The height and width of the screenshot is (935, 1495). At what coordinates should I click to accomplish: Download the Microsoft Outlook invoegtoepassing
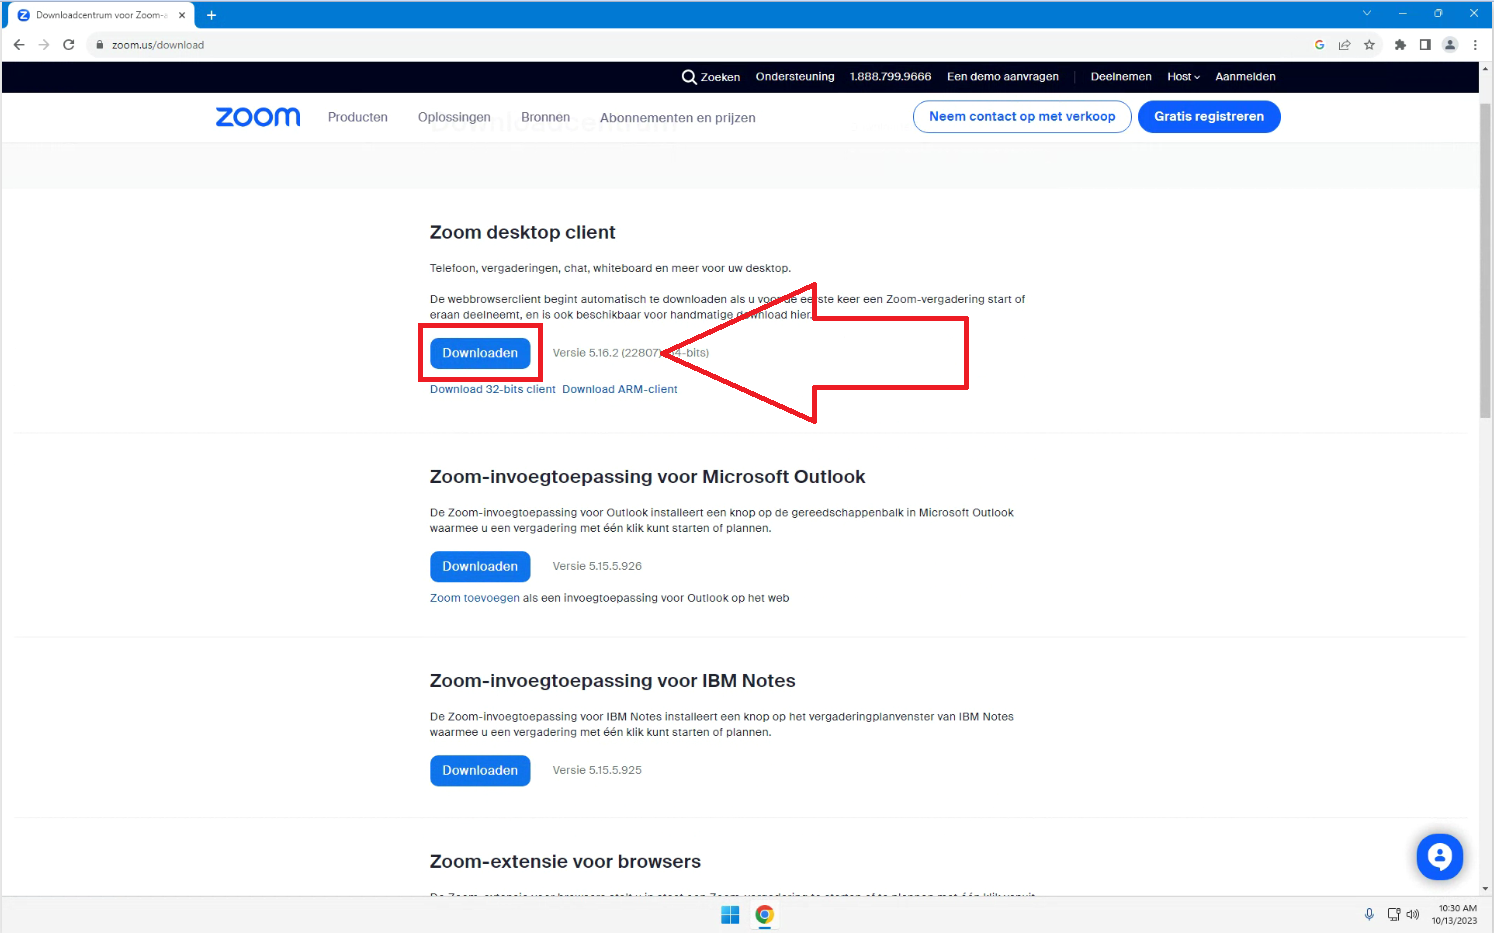click(x=480, y=567)
